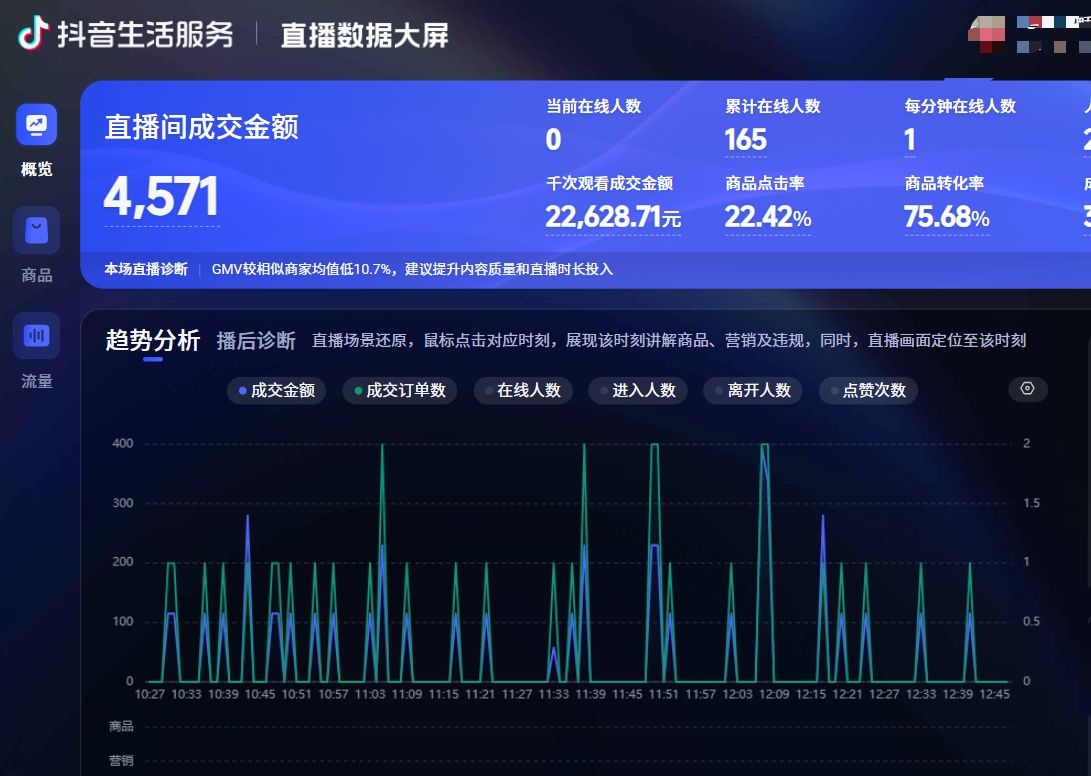Toggle the 成交订单数 chart series
1091x776 pixels.
[399, 390]
